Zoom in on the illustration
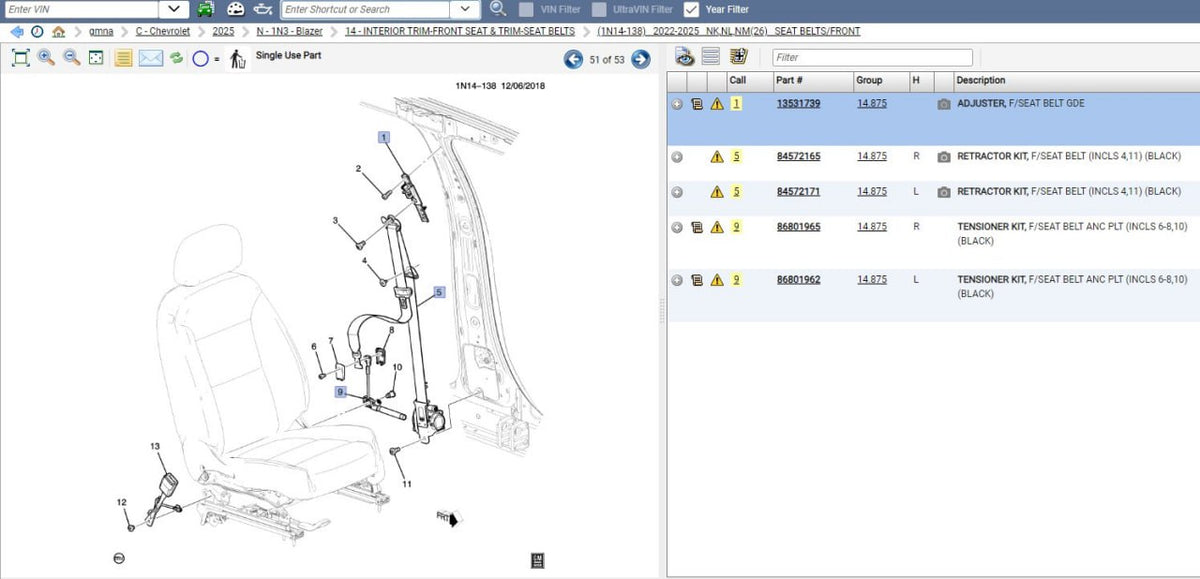 point(46,58)
